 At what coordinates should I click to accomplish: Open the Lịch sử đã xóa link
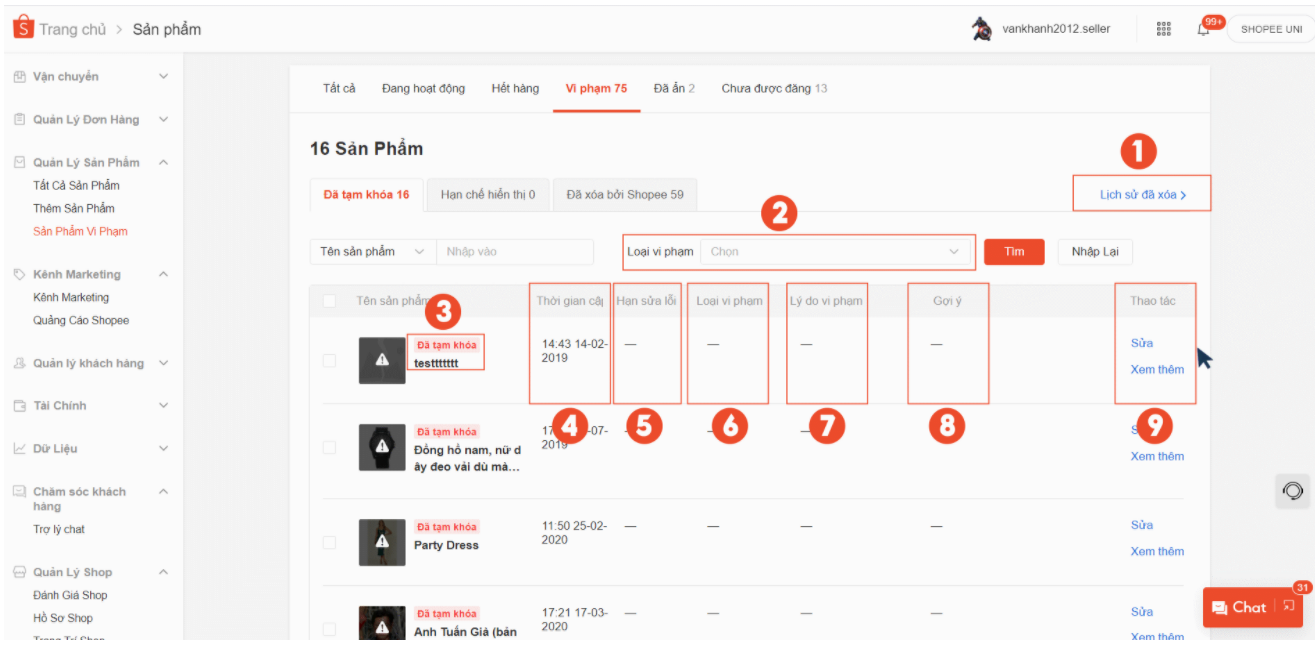[1142, 195]
